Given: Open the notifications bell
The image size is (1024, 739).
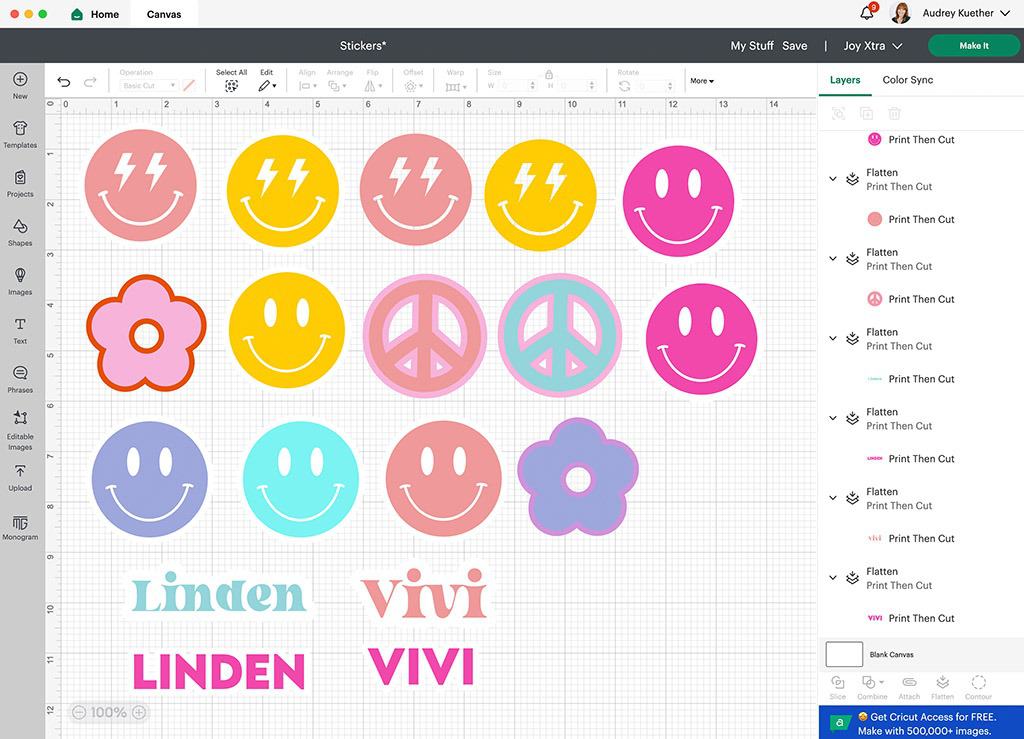Looking at the screenshot, I should (867, 13).
